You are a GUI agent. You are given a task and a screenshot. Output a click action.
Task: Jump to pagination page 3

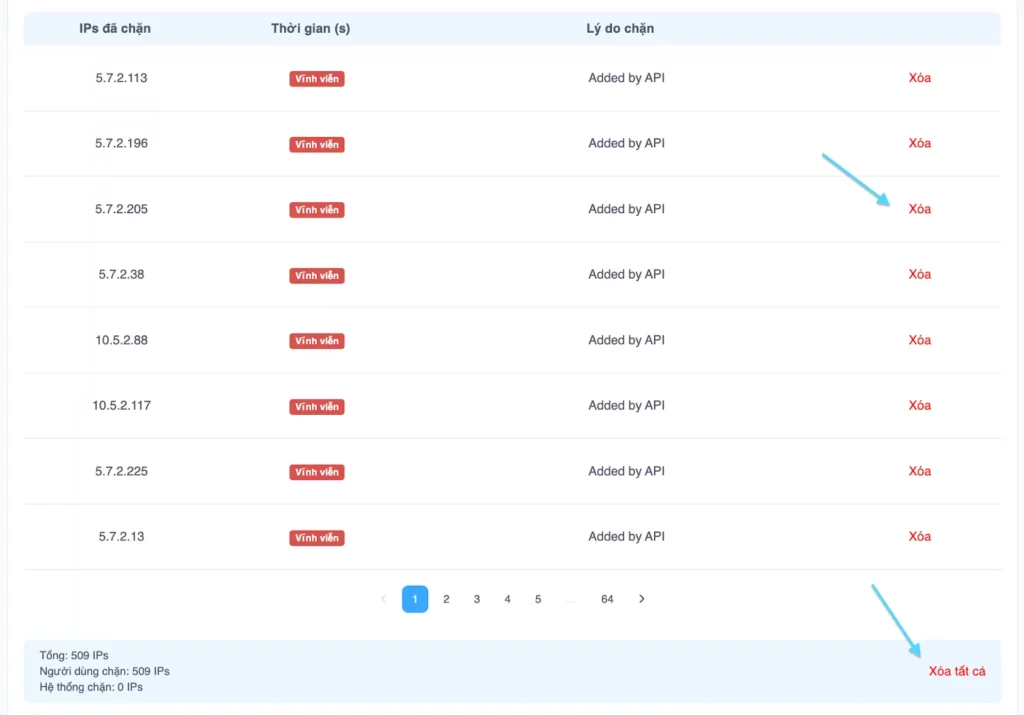click(477, 599)
